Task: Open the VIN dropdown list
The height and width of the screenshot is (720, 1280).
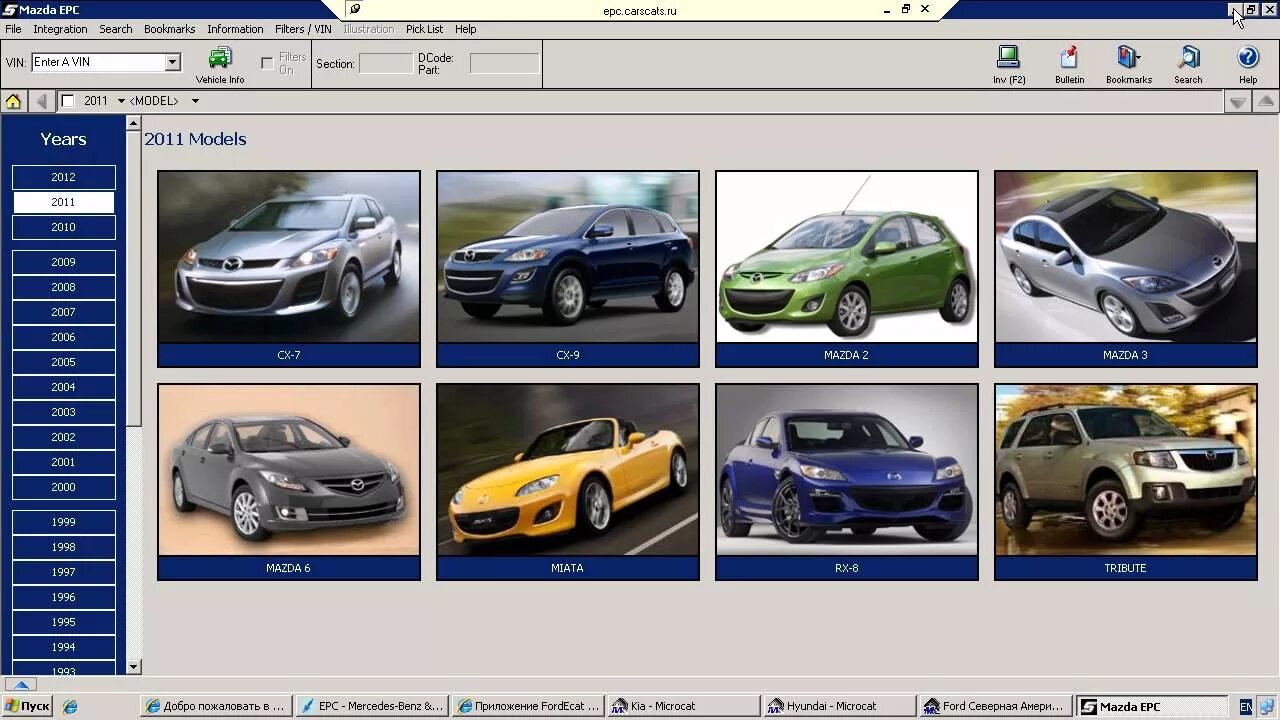Action: [x=172, y=62]
